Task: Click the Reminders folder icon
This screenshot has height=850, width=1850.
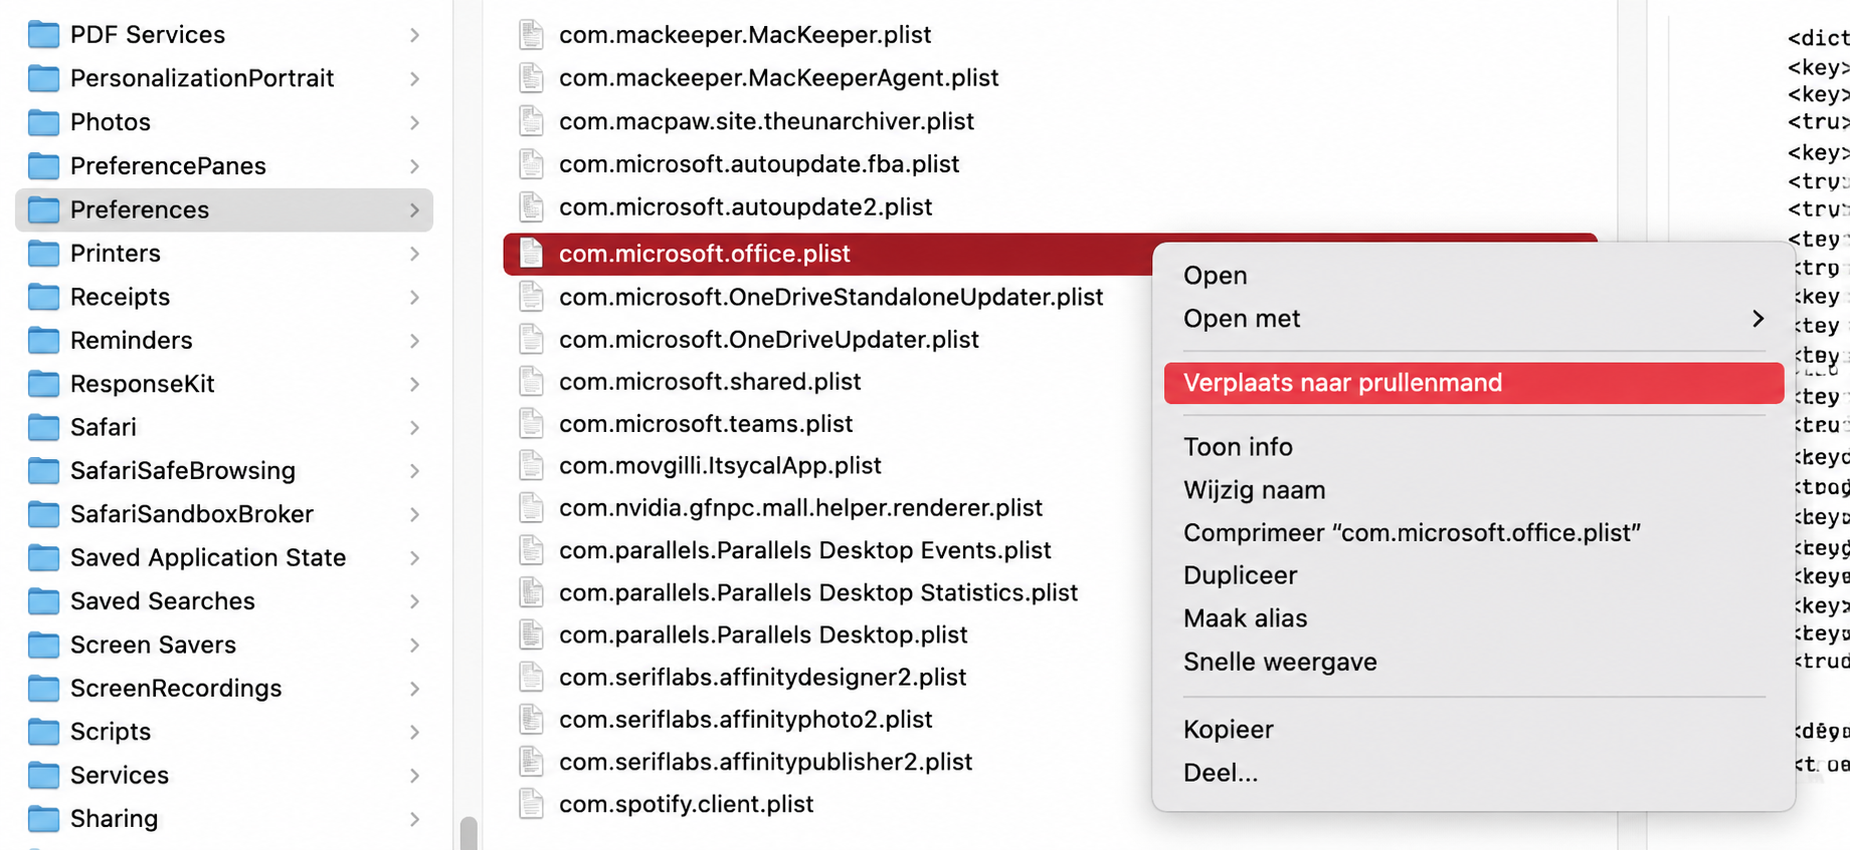Action: point(43,340)
